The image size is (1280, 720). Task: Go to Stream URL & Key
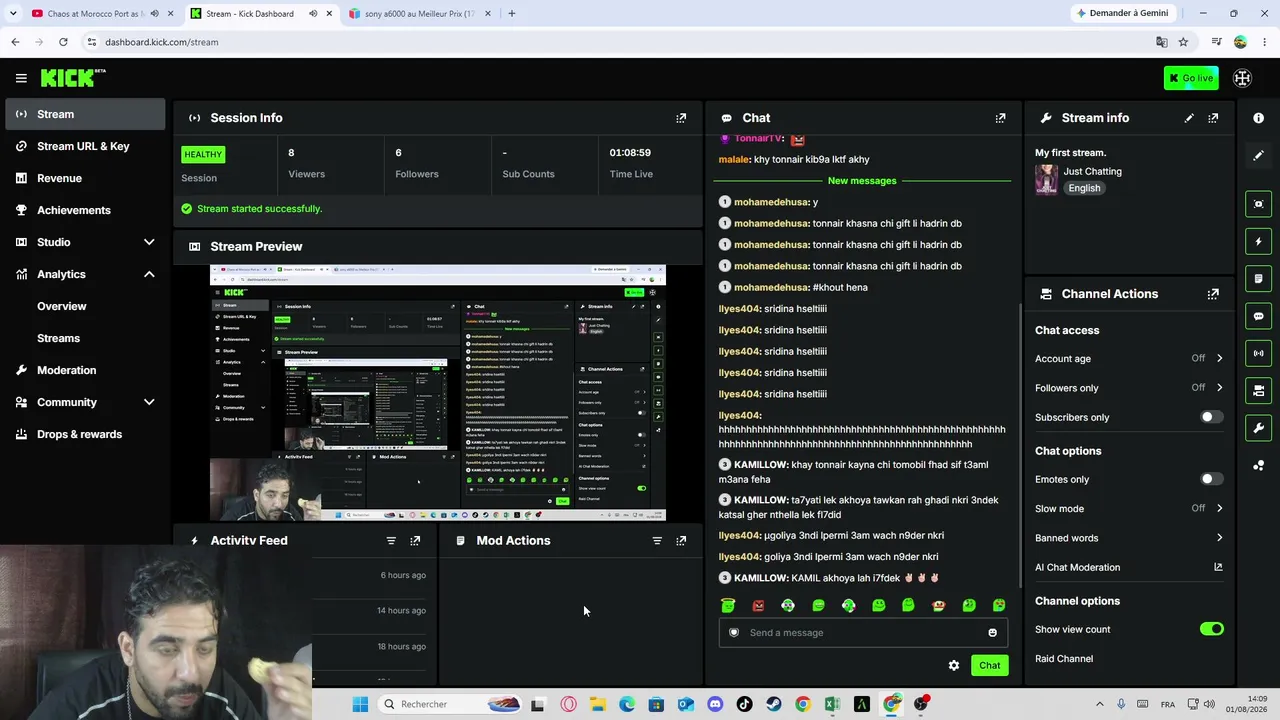coord(85,146)
